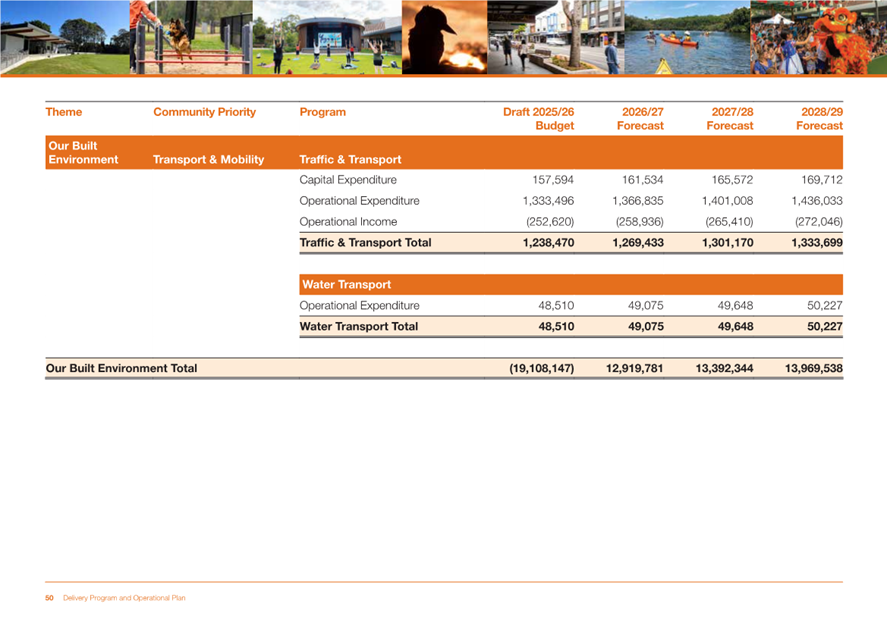Click Water Transport Total label

click(359, 326)
